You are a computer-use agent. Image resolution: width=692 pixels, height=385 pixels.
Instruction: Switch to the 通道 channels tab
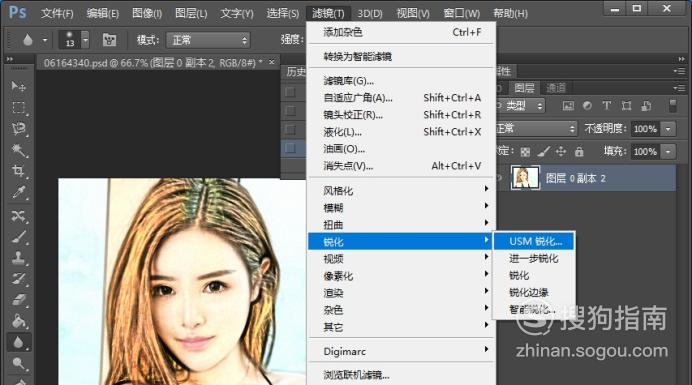555,88
